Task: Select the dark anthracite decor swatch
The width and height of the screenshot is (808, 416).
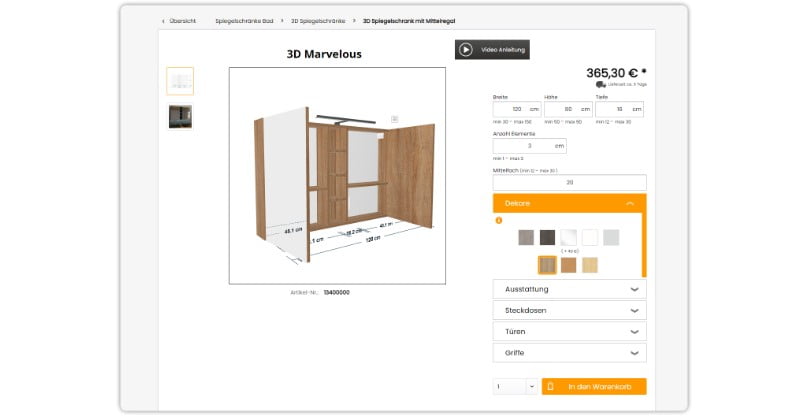Action: tap(547, 237)
